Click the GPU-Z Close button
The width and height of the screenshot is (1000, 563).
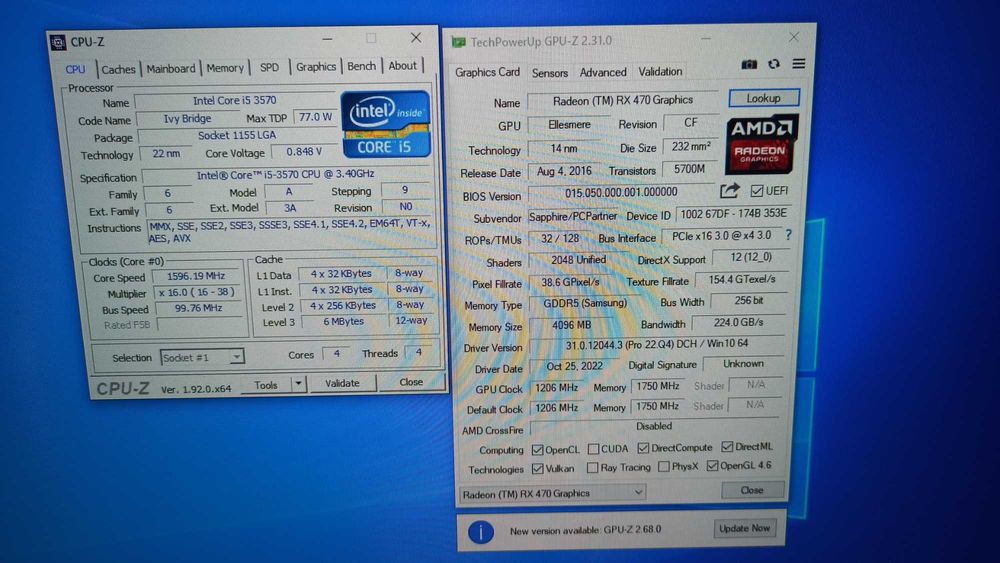pos(752,490)
